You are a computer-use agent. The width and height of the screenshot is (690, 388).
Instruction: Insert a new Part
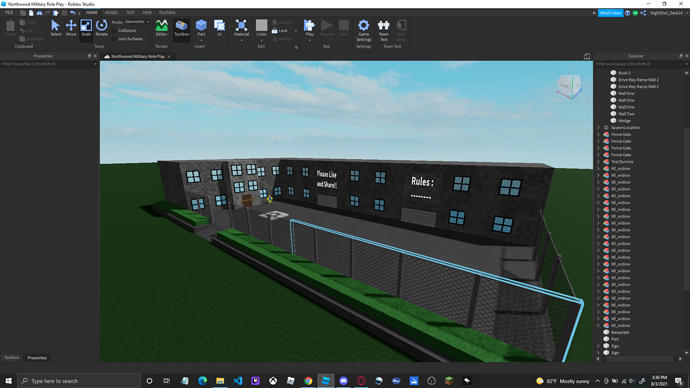pos(201,26)
